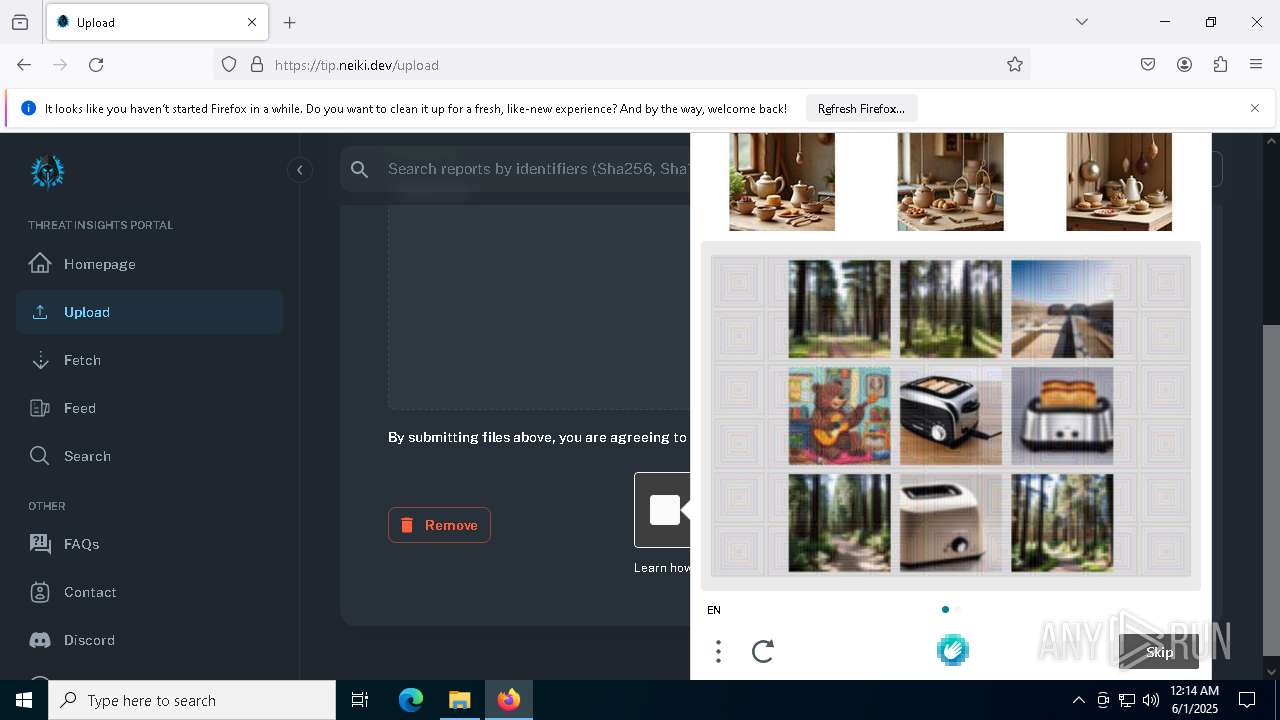Open File Explorer from the taskbar
Viewport: 1280px width, 720px height.
click(459, 700)
